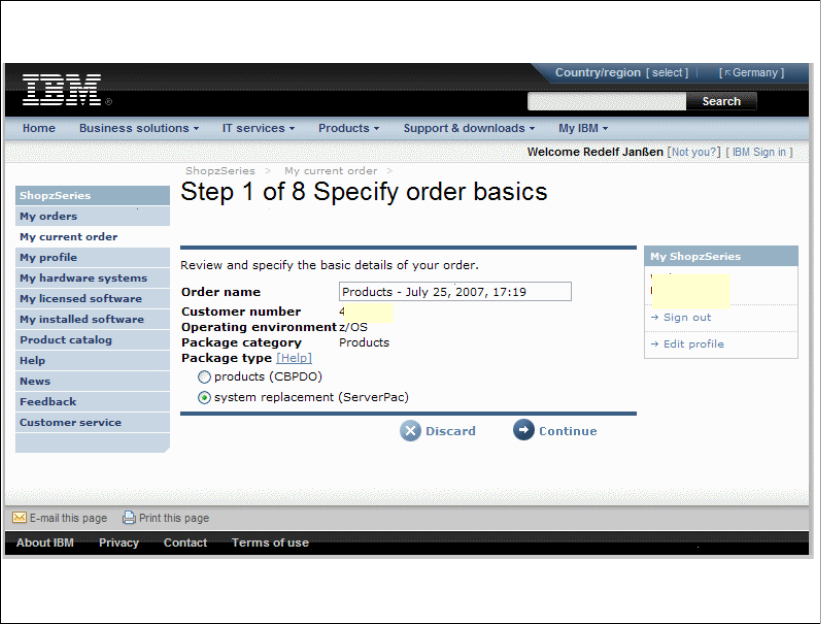Expand the IT services dropdown
The image size is (821, 624).
pos(258,128)
